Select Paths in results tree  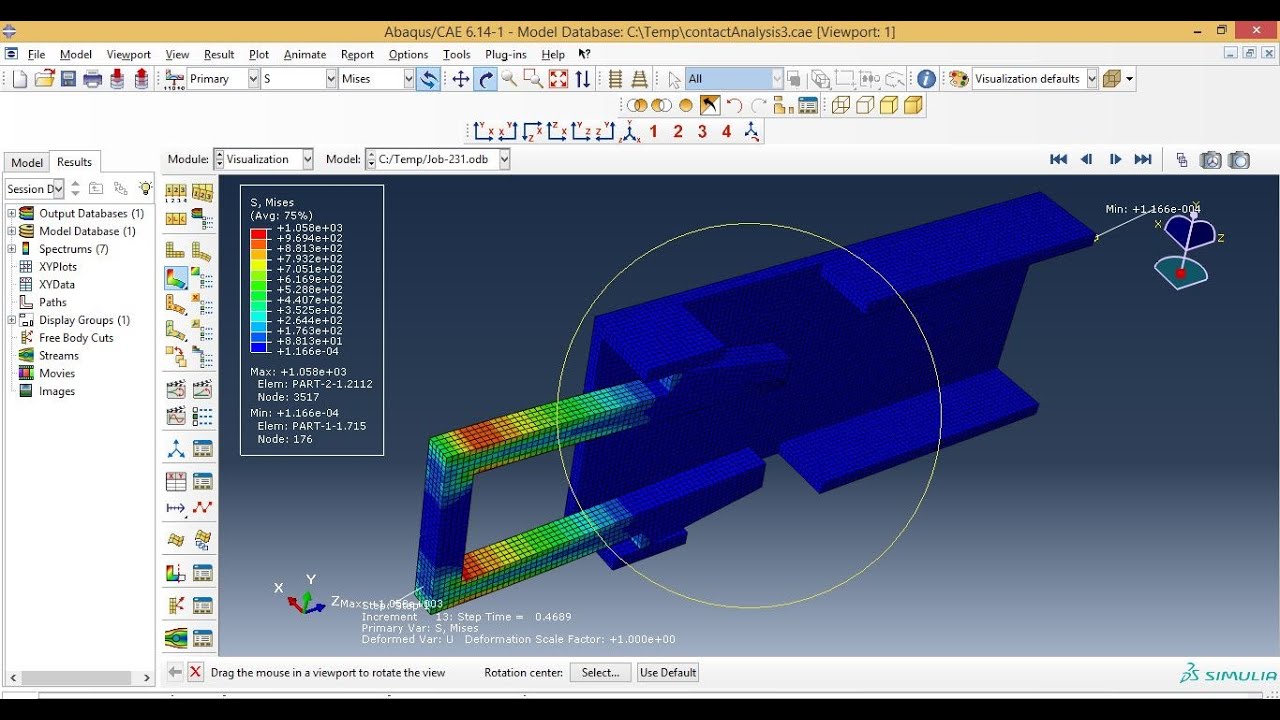(x=53, y=302)
